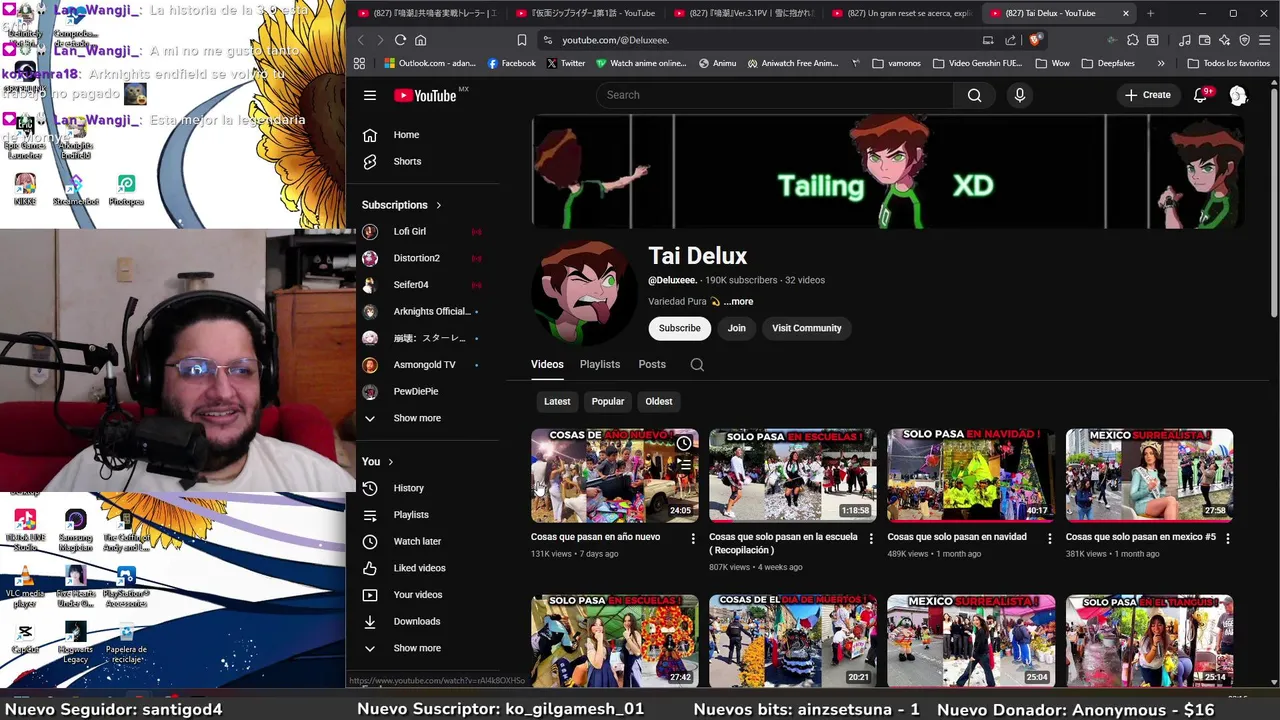Go to the YouTube logo home link
Image resolution: width=1280 pixels, height=720 pixels.
click(x=425, y=95)
